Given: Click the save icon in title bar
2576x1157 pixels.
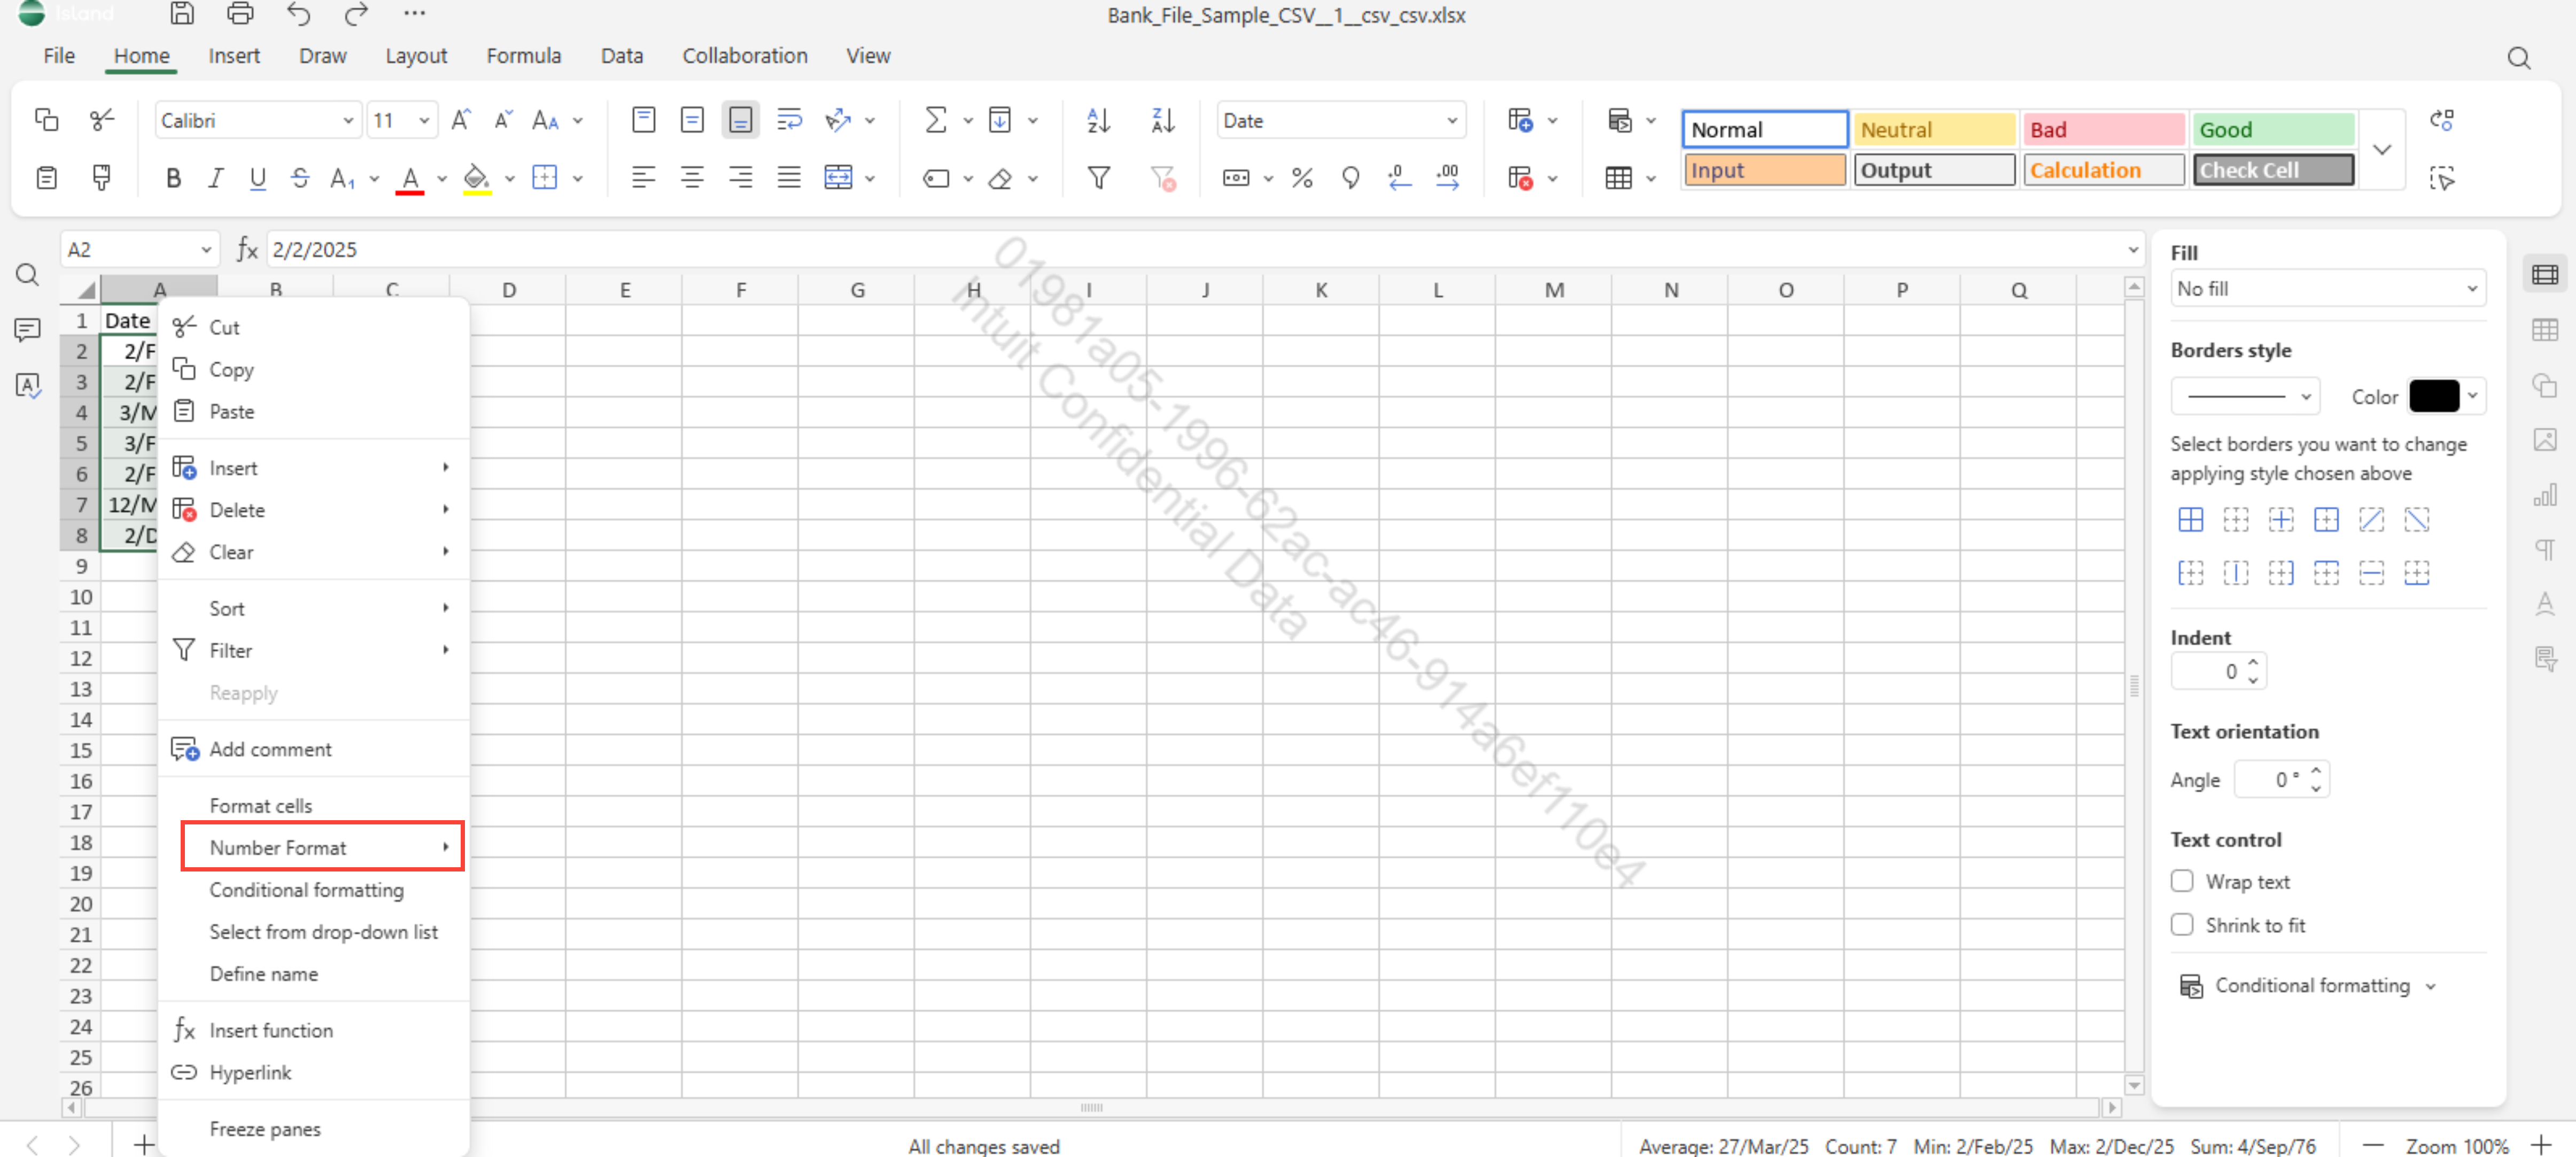Looking at the screenshot, I should pyautogui.click(x=181, y=14).
